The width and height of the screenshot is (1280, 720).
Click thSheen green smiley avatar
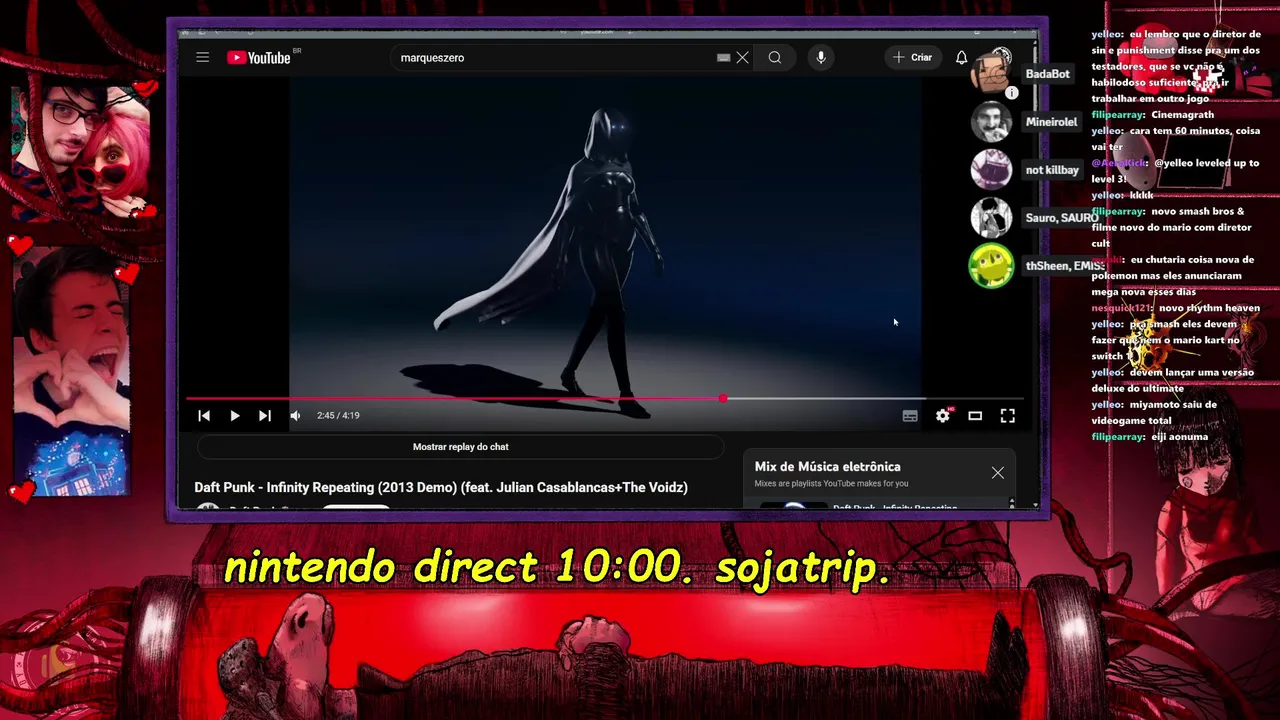coord(991,266)
